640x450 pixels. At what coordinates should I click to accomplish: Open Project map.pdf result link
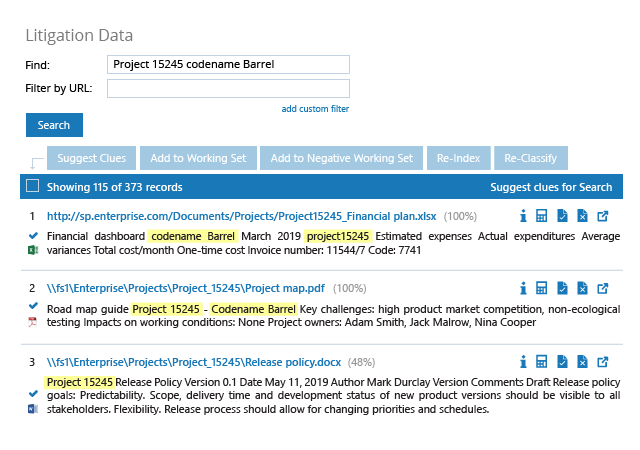(x=186, y=288)
